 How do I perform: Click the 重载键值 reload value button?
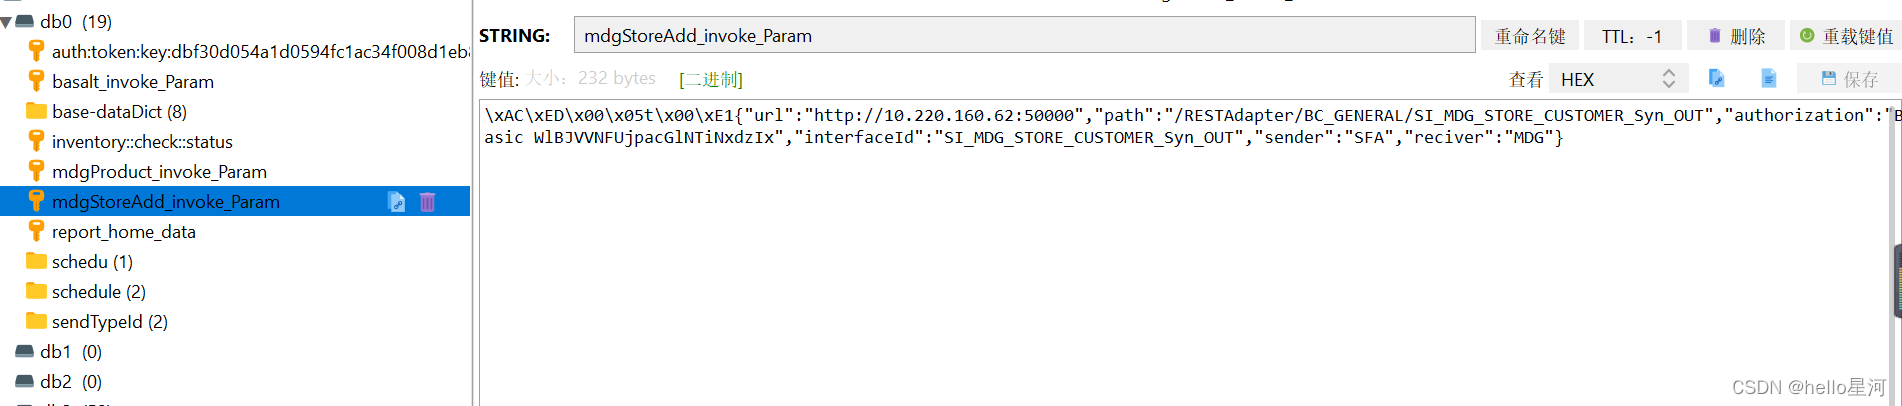(1846, 36)
